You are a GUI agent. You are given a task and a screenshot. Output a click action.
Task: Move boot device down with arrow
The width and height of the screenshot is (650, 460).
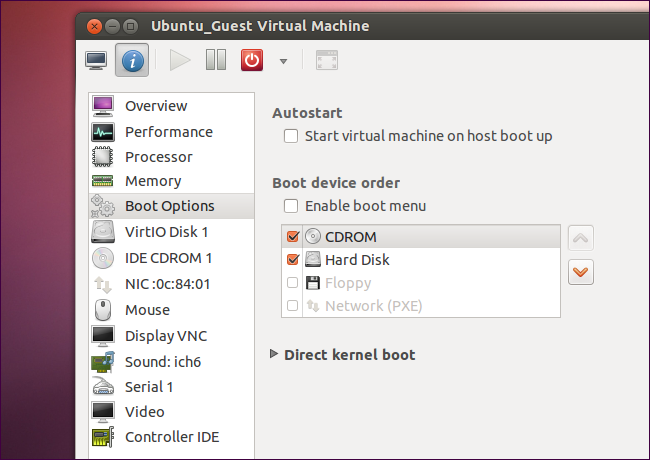[581, 271]
